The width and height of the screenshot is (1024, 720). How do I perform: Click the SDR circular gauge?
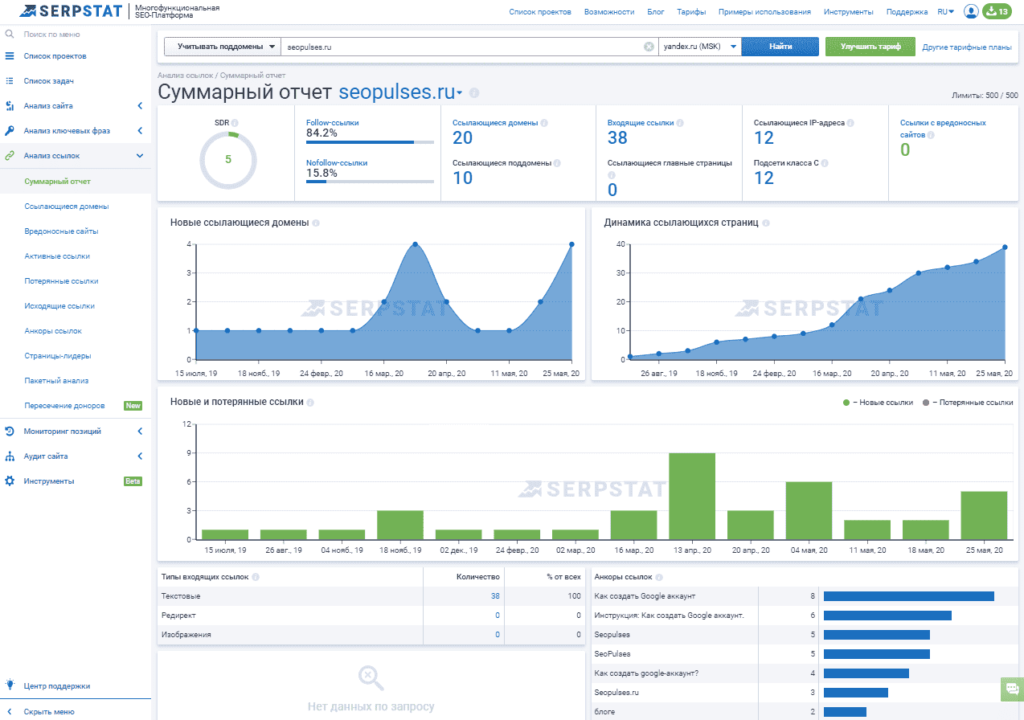(228, 159)
